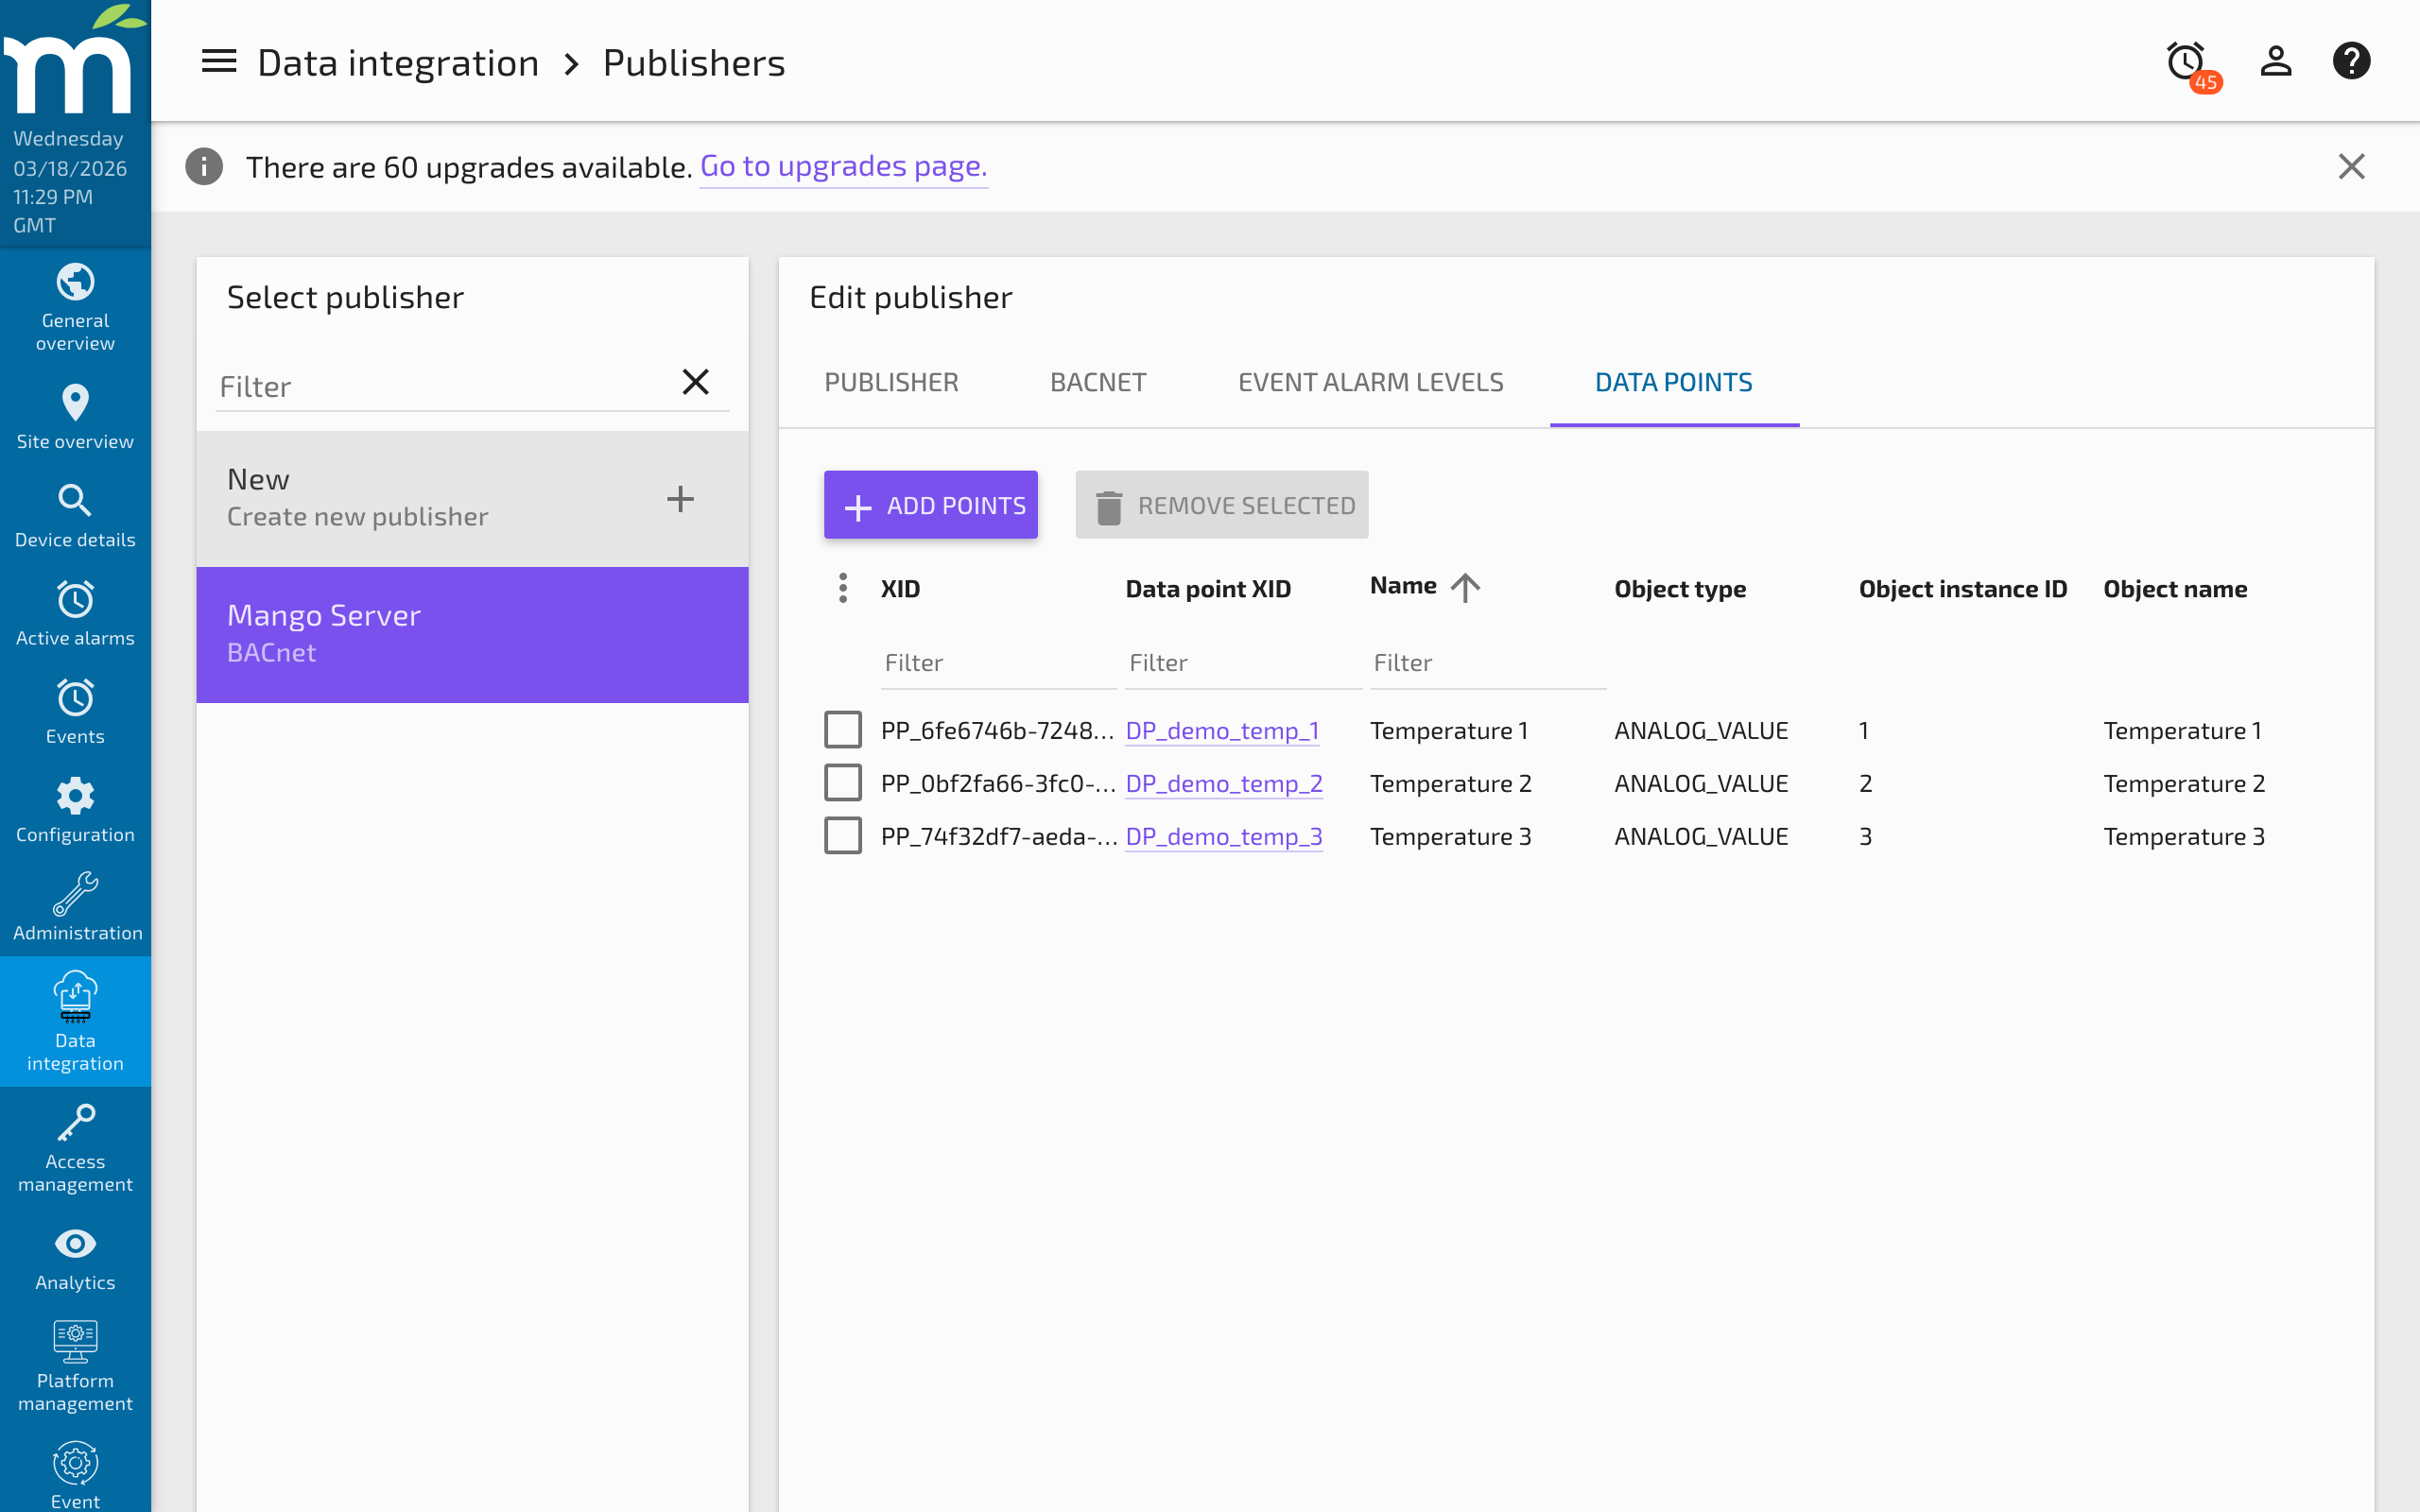Open Analytics eye icon in sidebar
2420x1512 pixels.
coord(75,1258)
